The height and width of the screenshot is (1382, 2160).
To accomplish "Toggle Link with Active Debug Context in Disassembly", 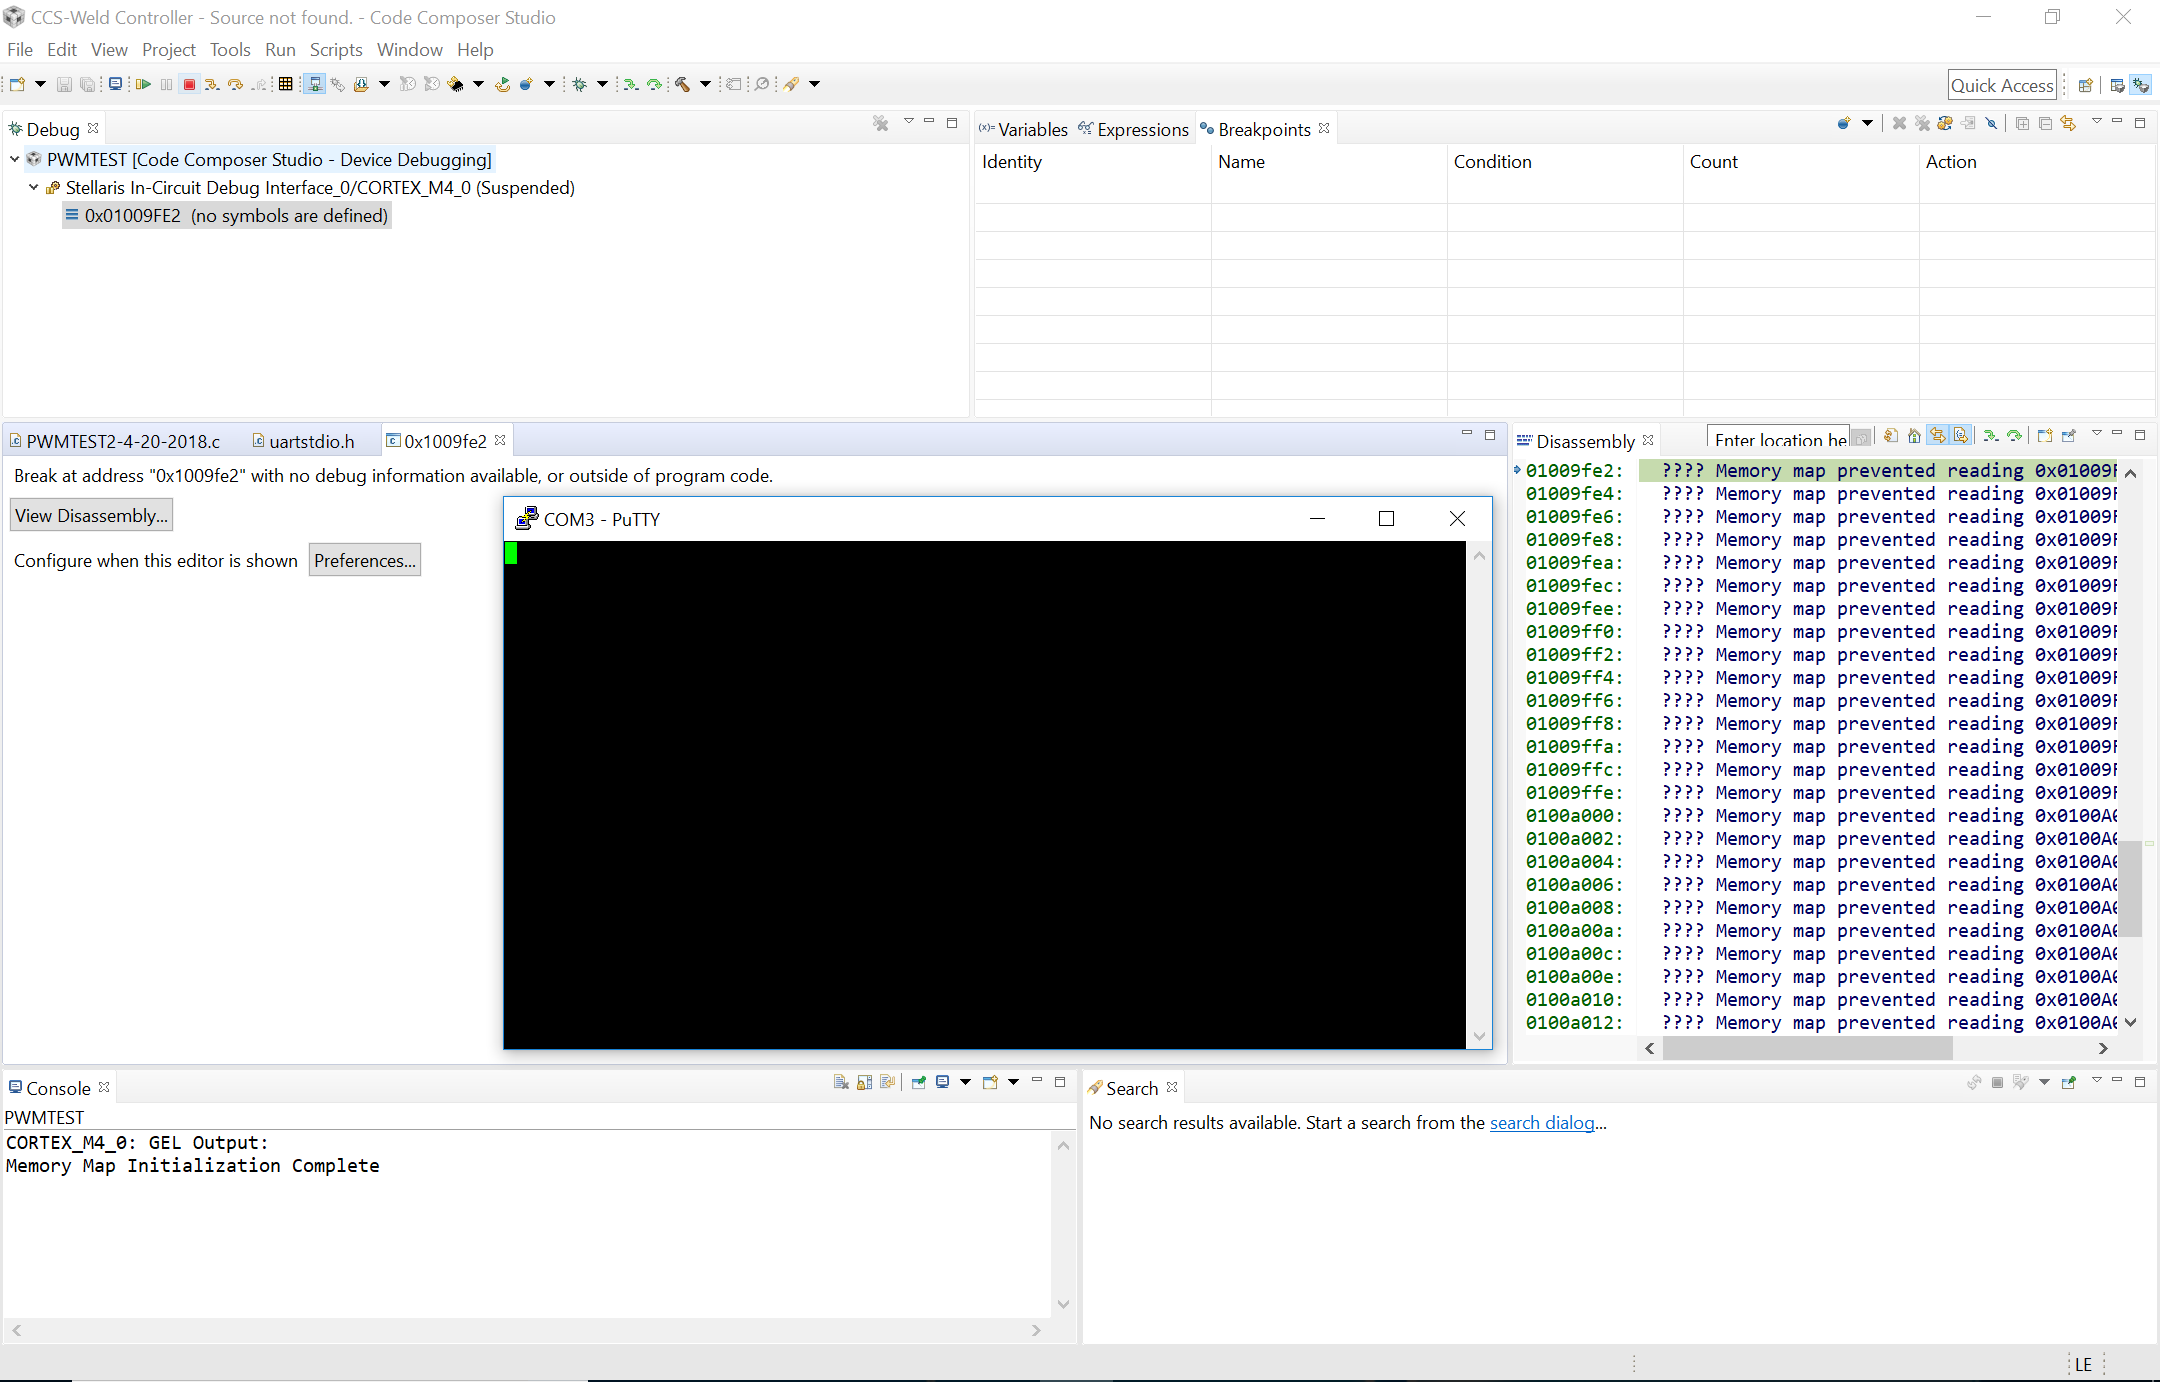I will point(1938,436).
